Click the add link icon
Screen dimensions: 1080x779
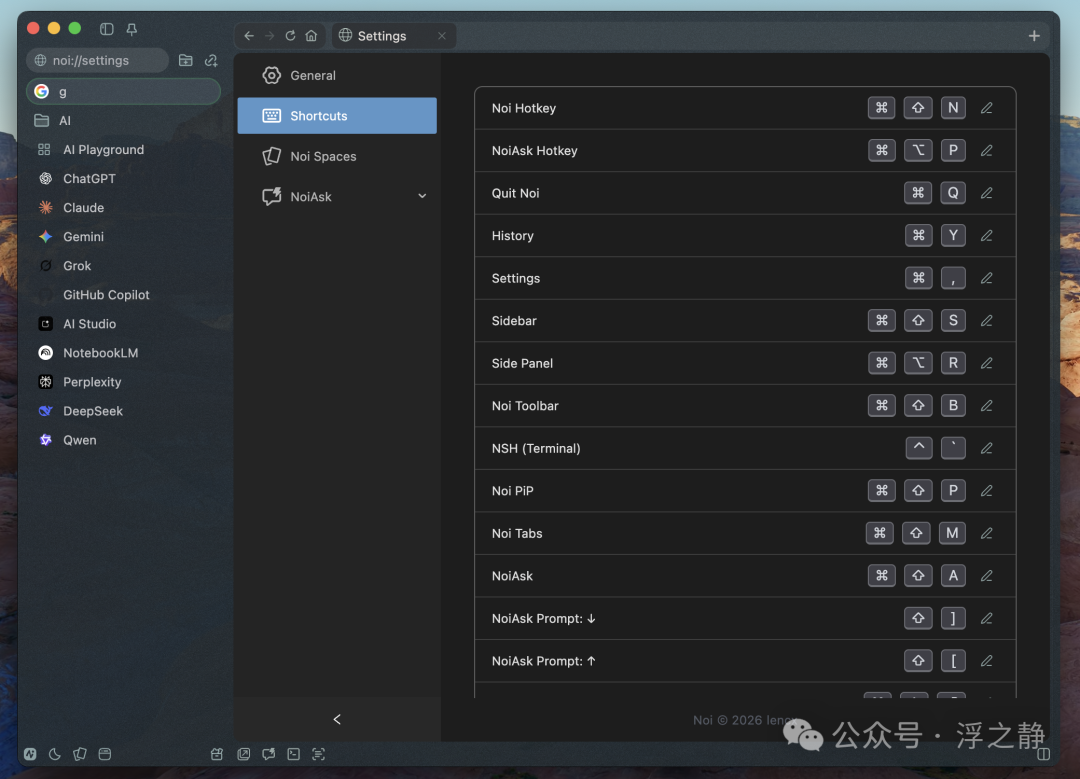[211, 61]
